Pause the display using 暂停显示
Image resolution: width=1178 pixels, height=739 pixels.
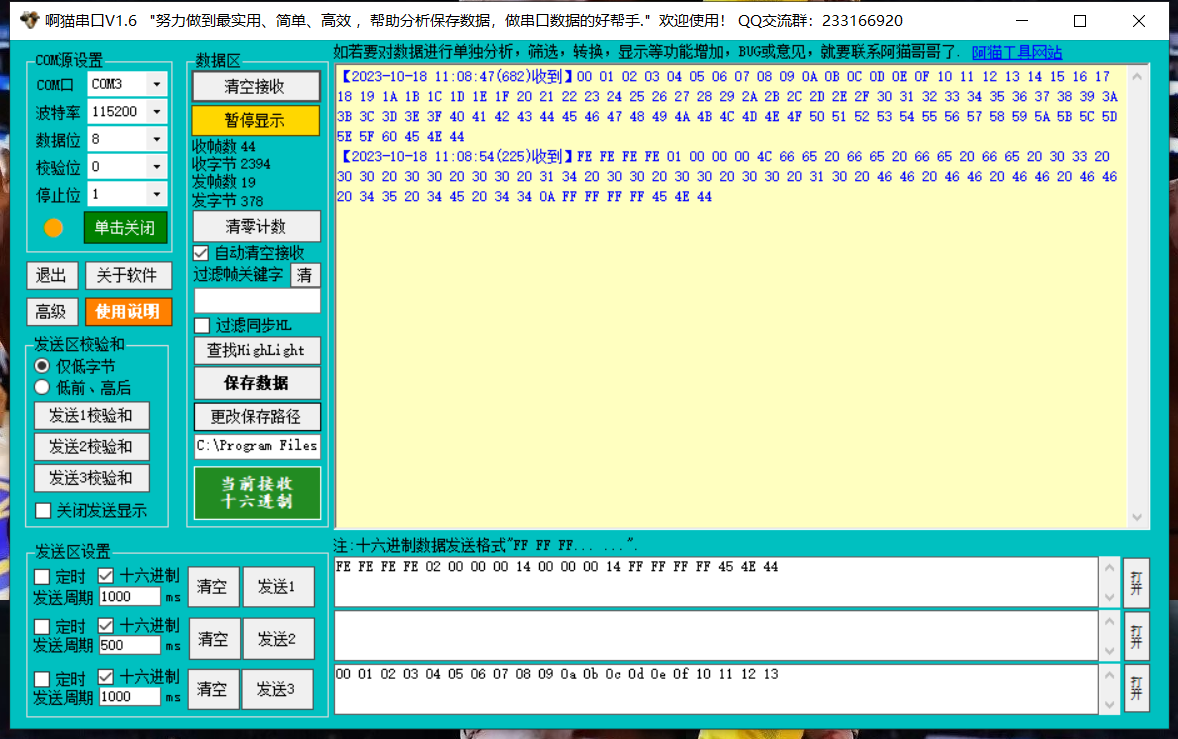click(x=255, y=120)
